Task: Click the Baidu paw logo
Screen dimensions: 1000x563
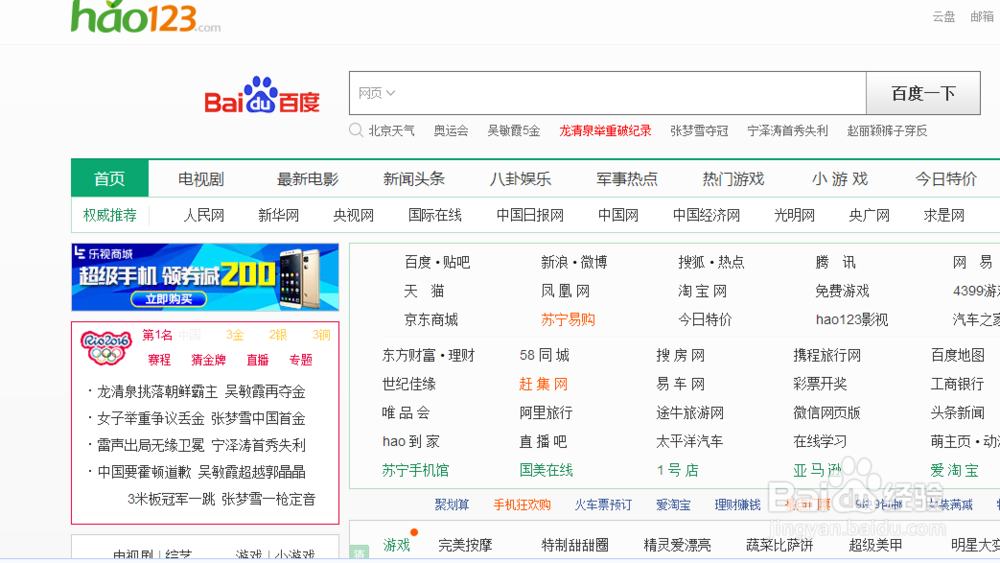Action: click(x=262, y=95)
